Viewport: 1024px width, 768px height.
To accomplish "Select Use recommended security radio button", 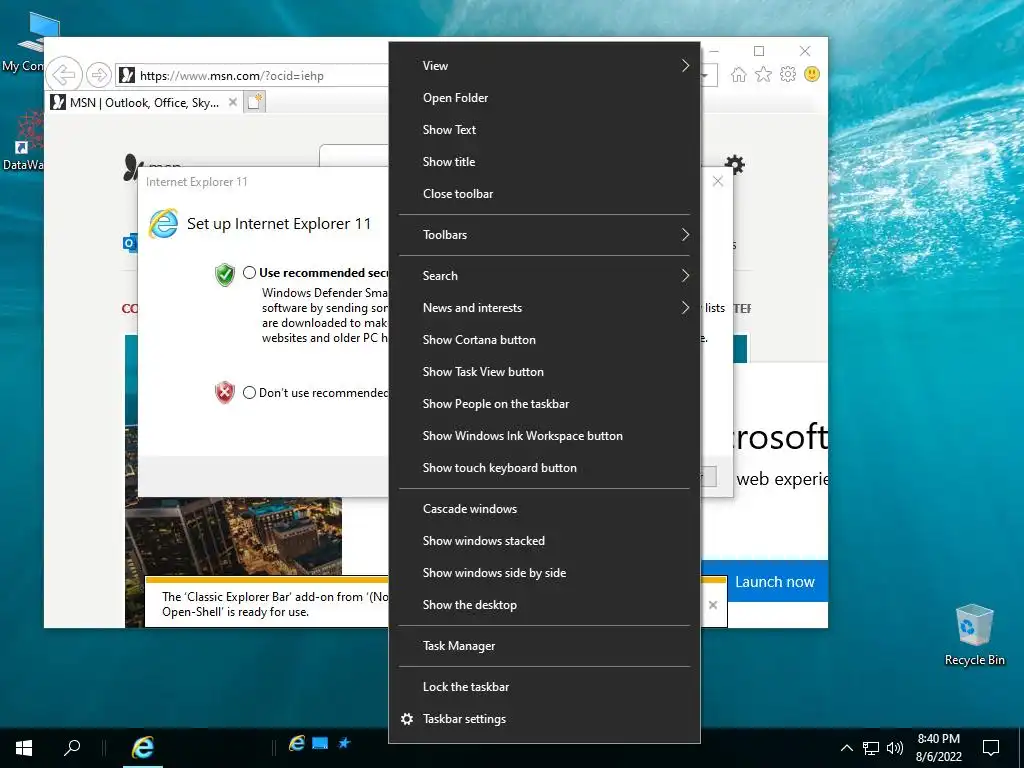I will click(x=249, y=273).
